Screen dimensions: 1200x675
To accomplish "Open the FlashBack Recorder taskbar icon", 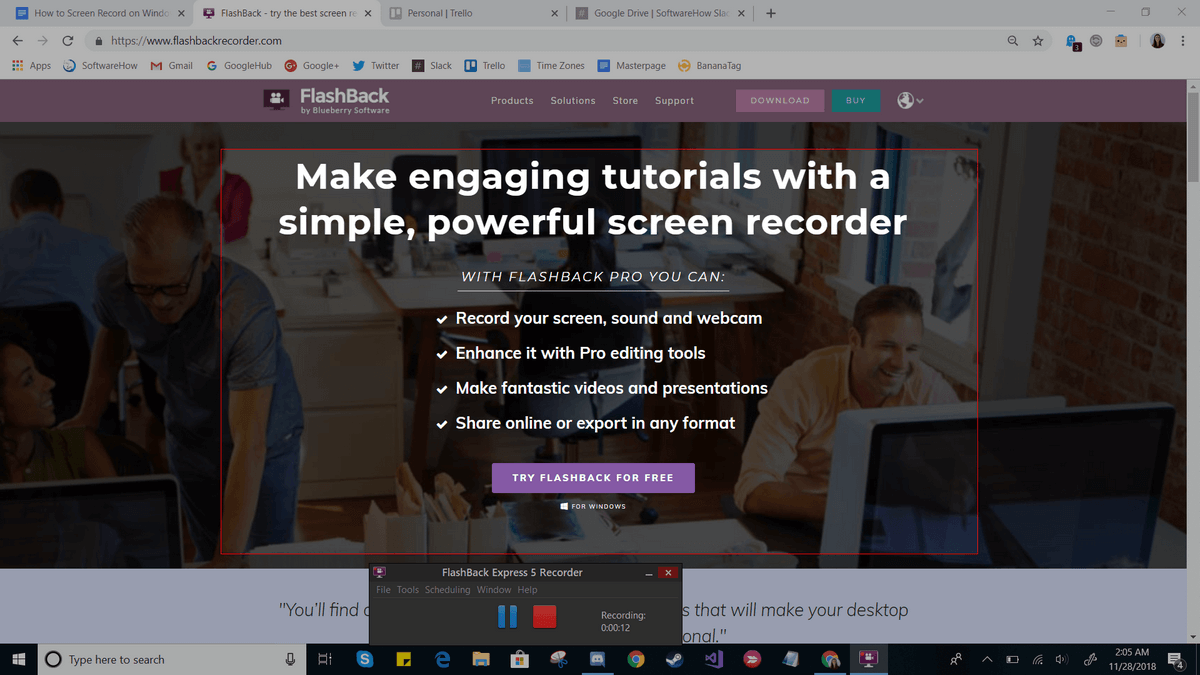I will (869, 659).
